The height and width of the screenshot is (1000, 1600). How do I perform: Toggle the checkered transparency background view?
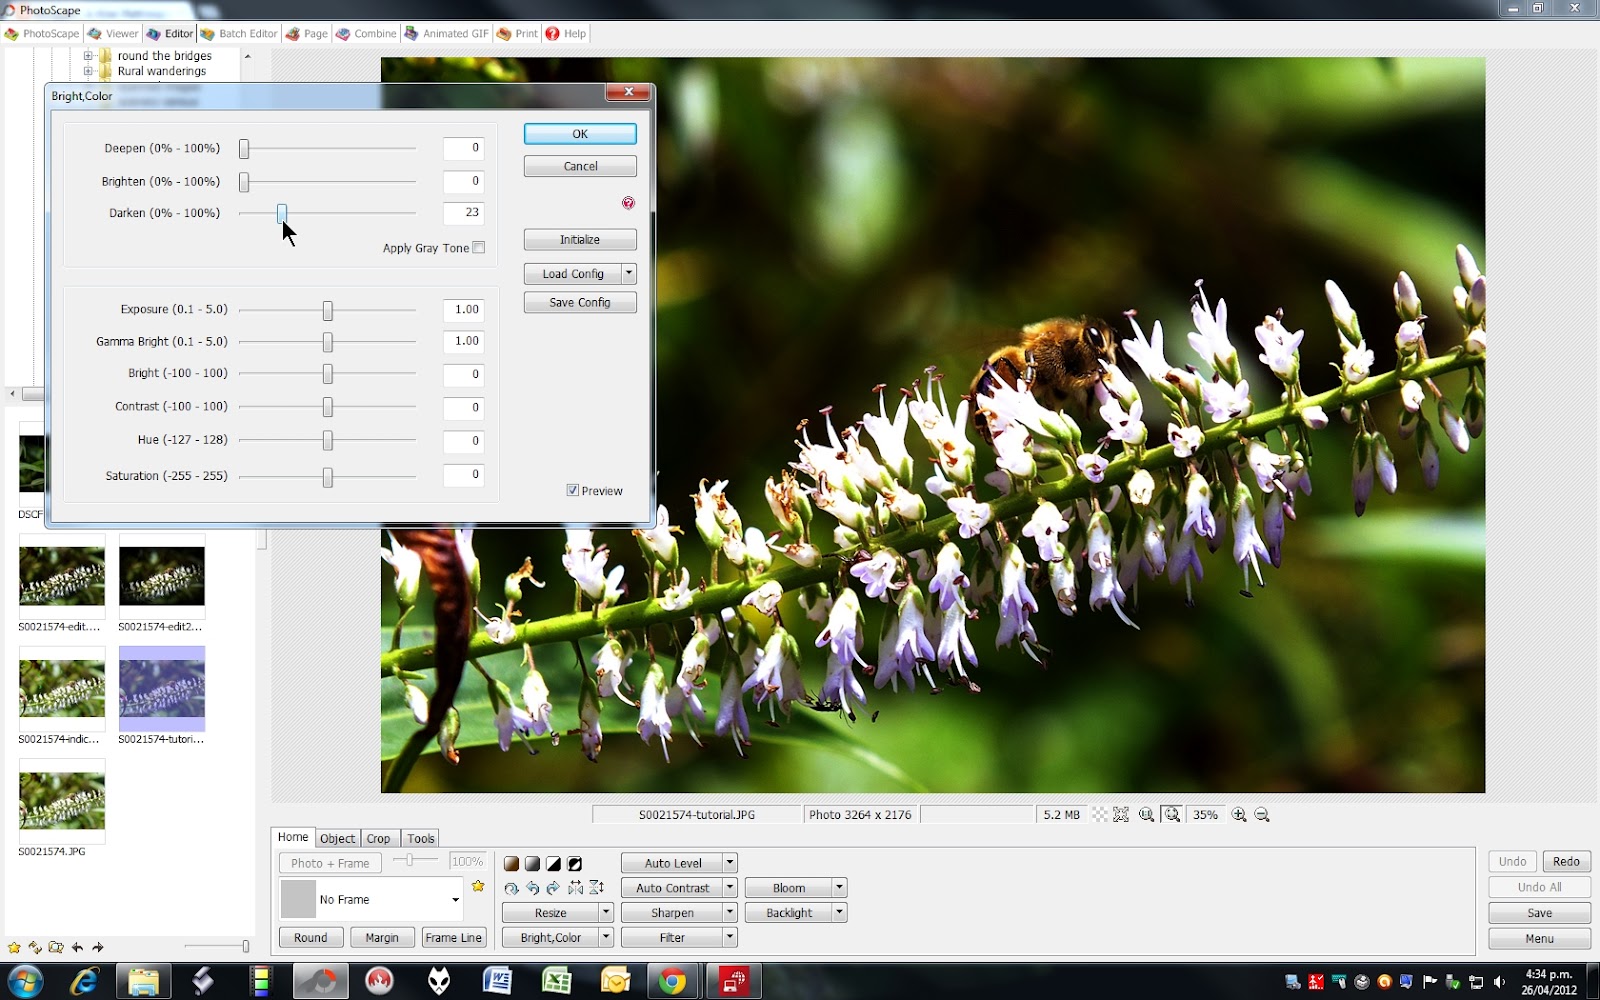(x=1098, y=814)
